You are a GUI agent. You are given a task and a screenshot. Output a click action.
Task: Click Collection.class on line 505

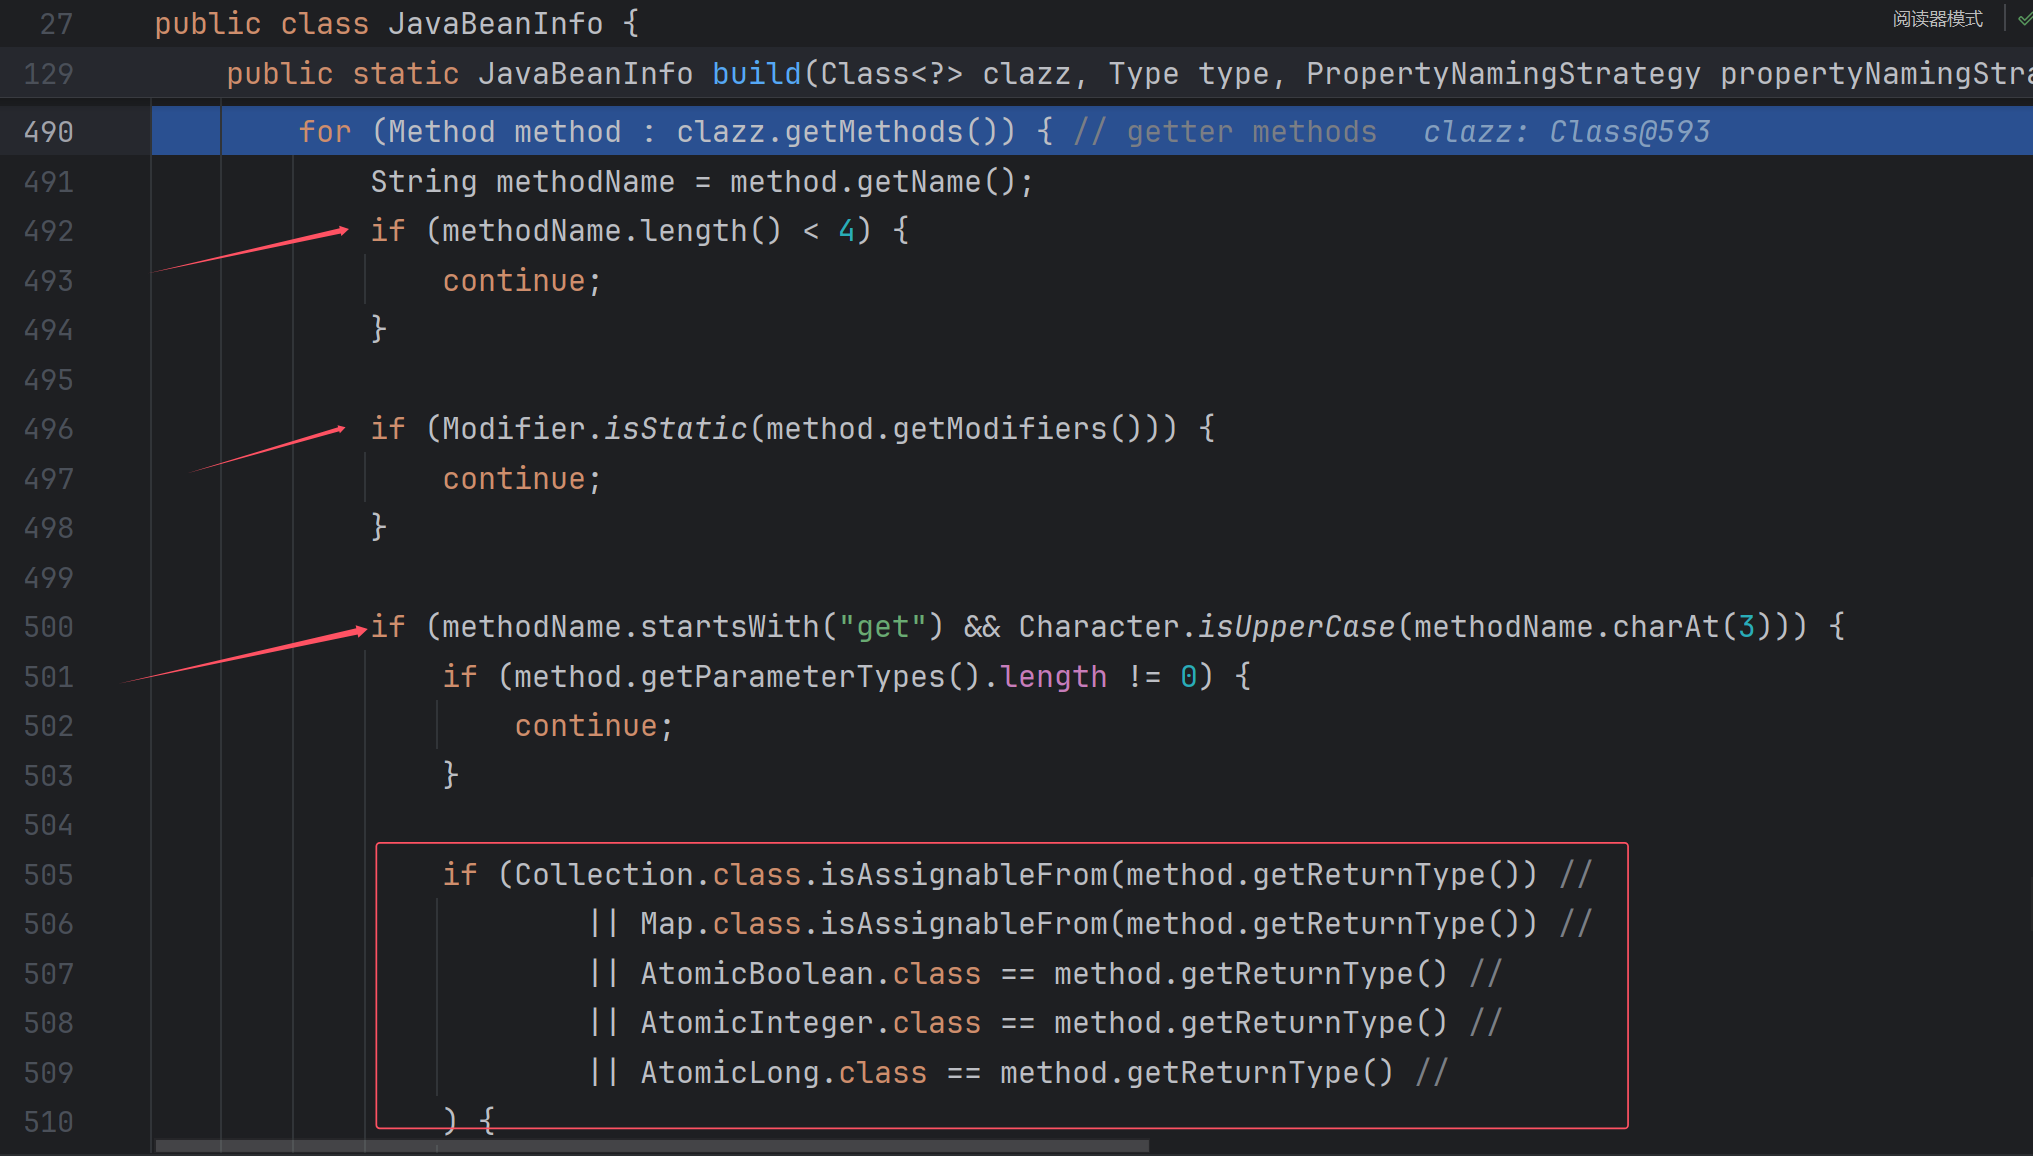click(657, 875)
